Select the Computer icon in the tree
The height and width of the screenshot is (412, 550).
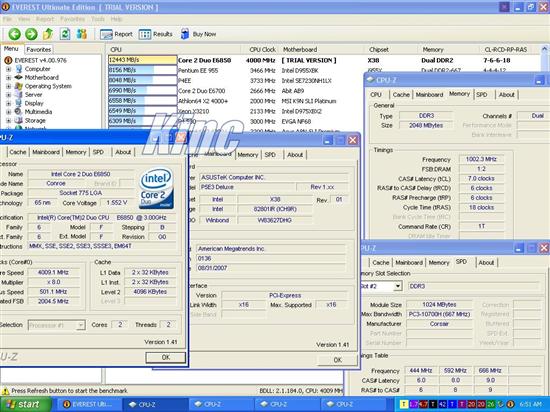pos(19,69)
